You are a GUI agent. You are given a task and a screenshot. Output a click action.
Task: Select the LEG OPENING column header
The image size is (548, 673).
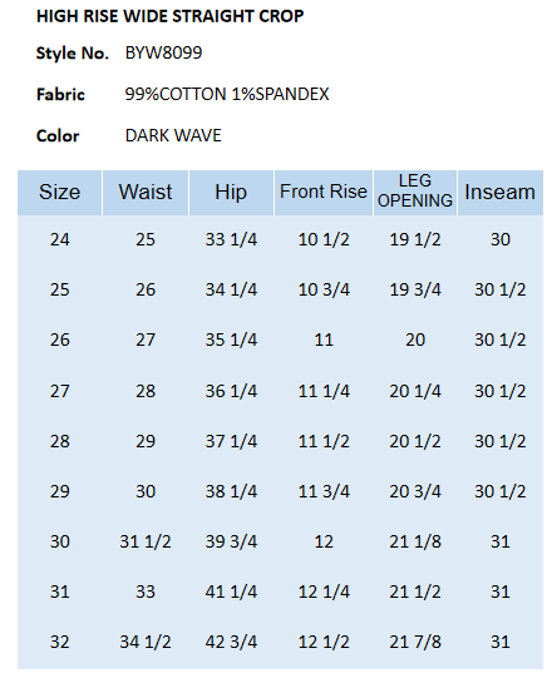415,192
